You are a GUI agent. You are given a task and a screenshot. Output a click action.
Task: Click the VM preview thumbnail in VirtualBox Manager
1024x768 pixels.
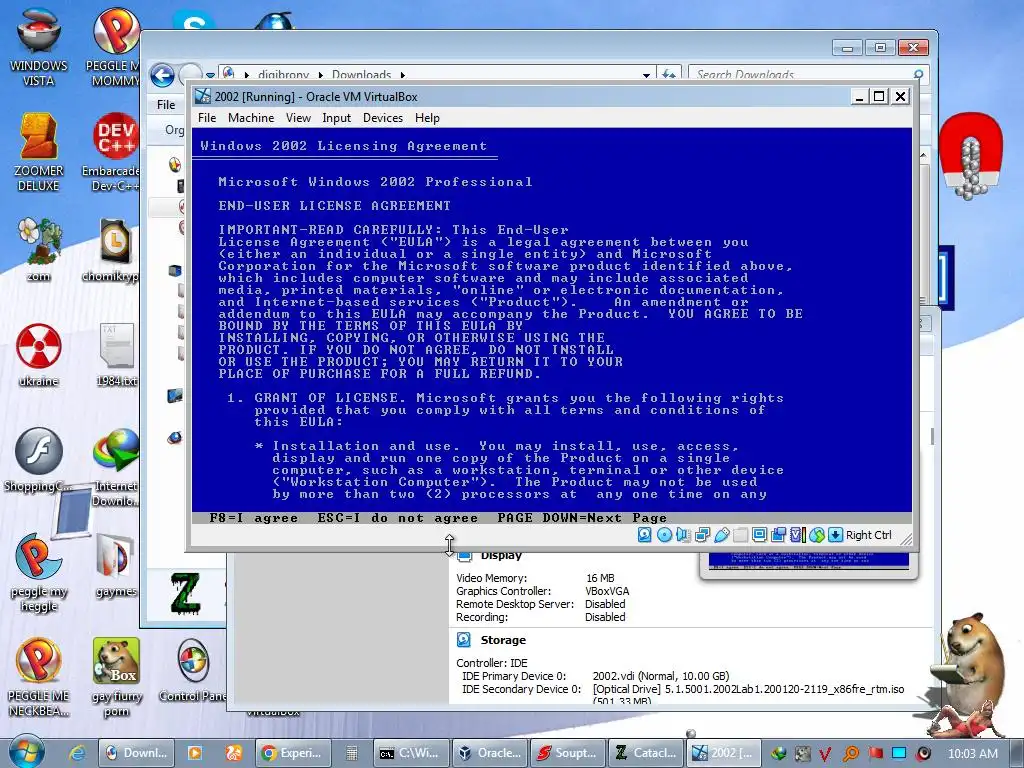[x=808, y=561]
